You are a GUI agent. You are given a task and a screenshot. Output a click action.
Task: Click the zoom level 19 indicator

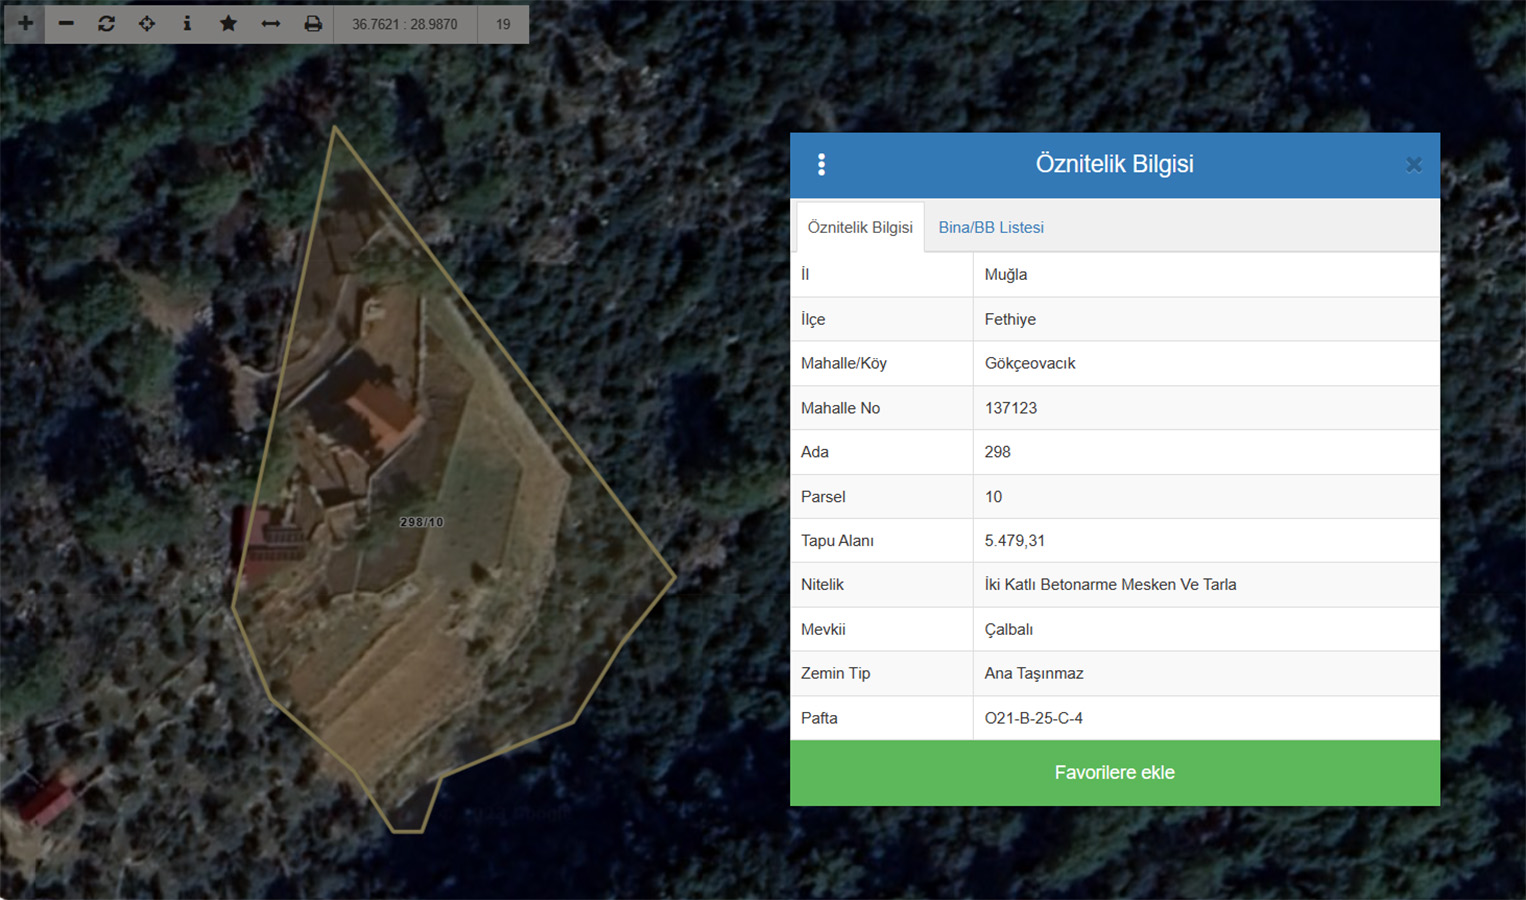[x=503, y=24]
